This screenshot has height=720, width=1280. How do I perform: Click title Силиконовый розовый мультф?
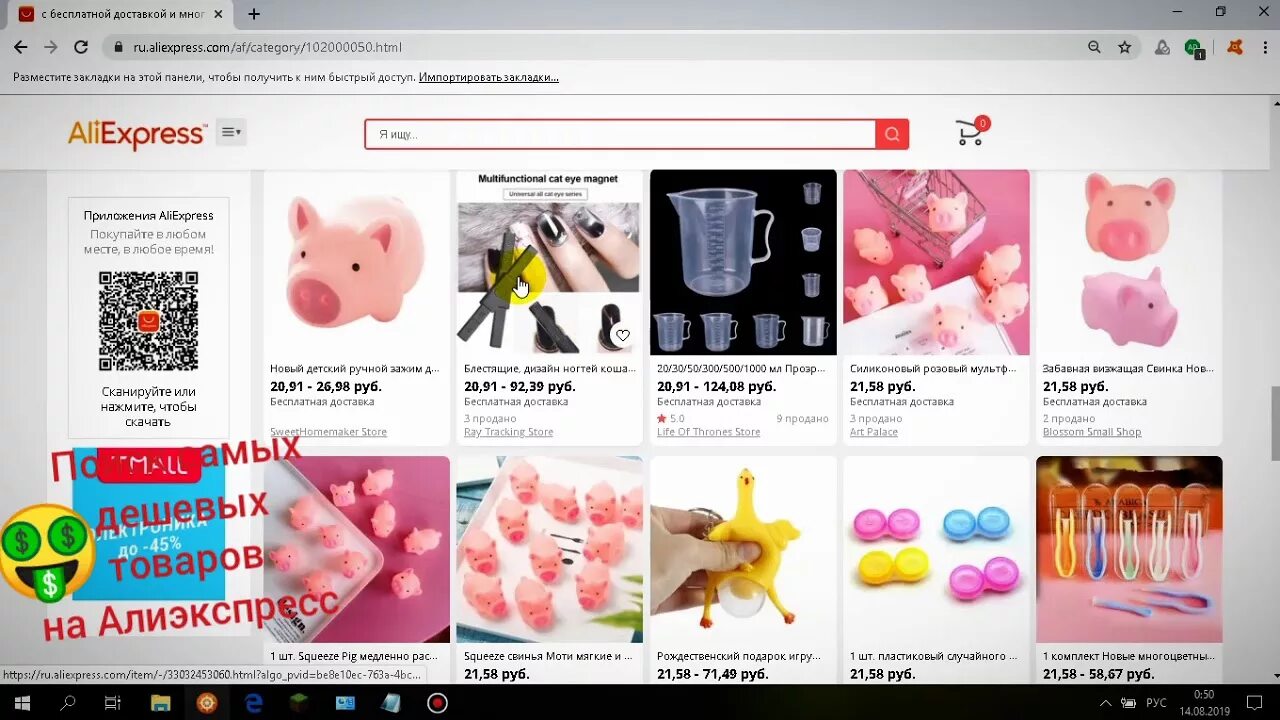[933, 369]
